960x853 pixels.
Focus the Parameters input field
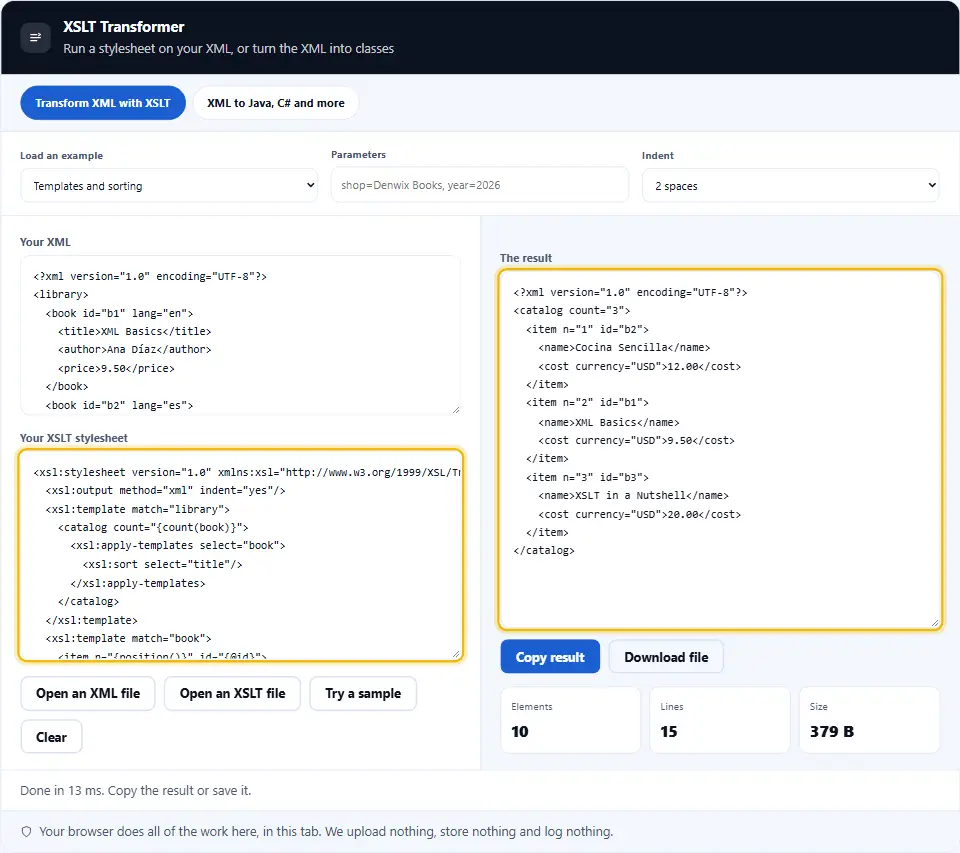[x=479, y=185]
